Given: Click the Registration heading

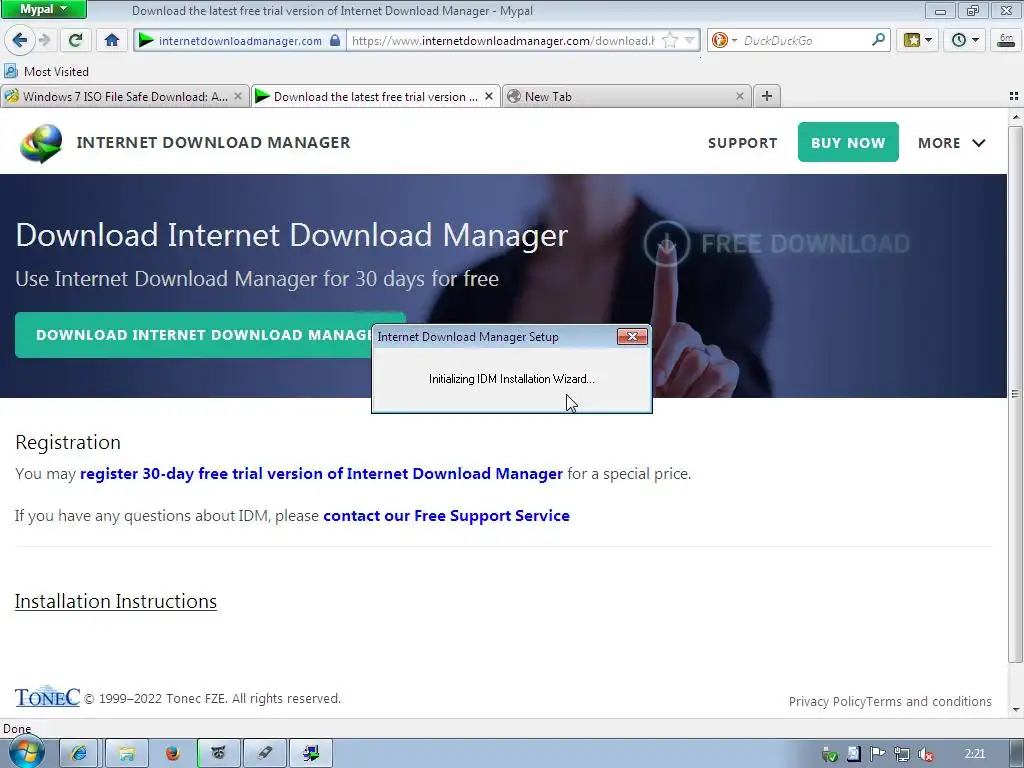Looking at the screenshot, I should [68, 442].
